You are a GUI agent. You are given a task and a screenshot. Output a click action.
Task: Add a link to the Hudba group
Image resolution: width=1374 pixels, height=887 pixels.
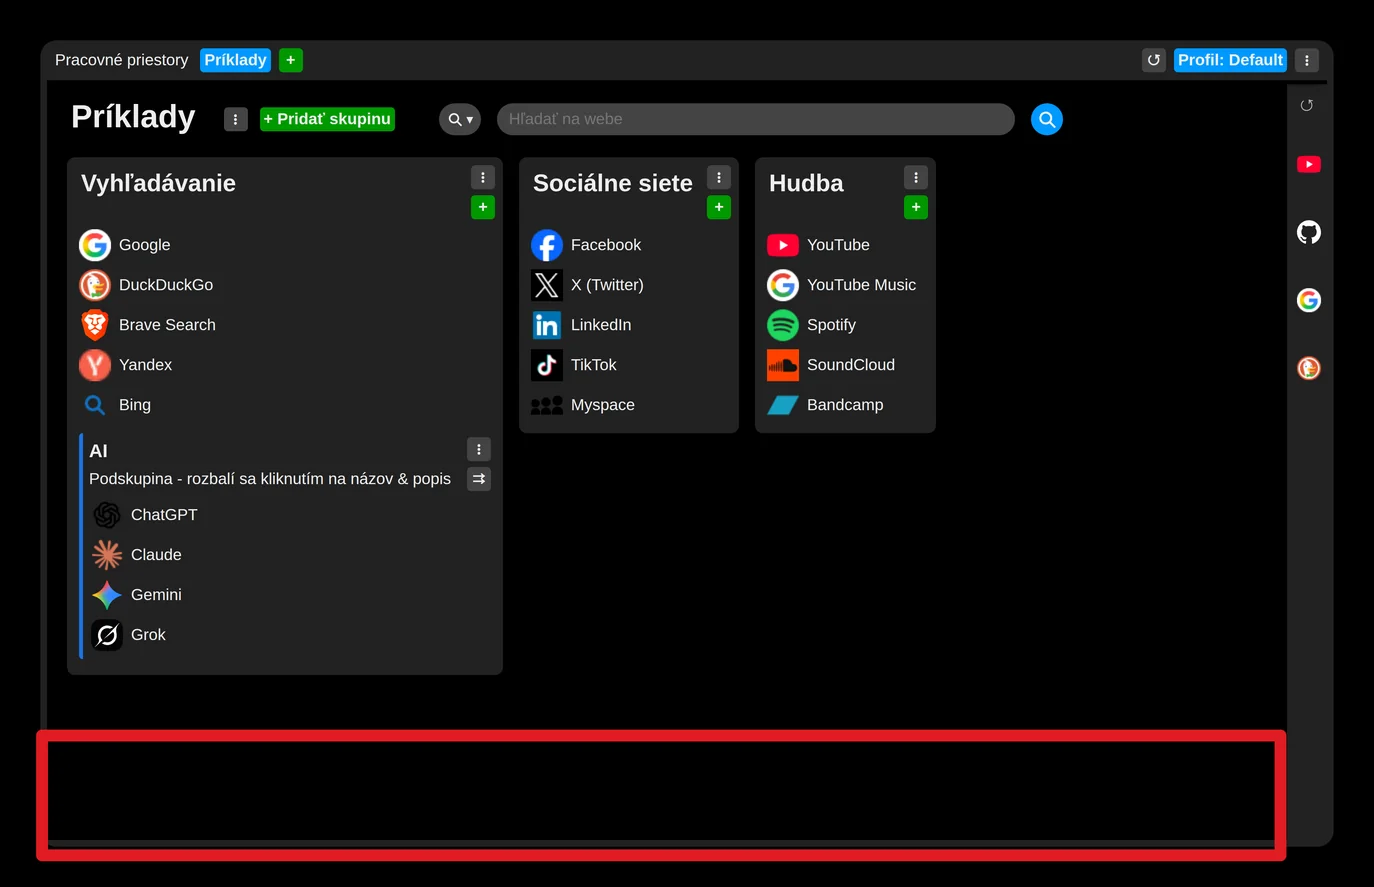pos(916,207)
